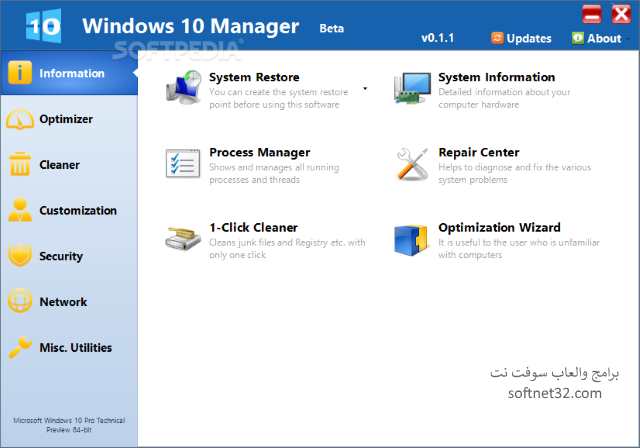Minimize the Windows 10 Manager window
Screen dimensions: 640x448
click(591, 14)
